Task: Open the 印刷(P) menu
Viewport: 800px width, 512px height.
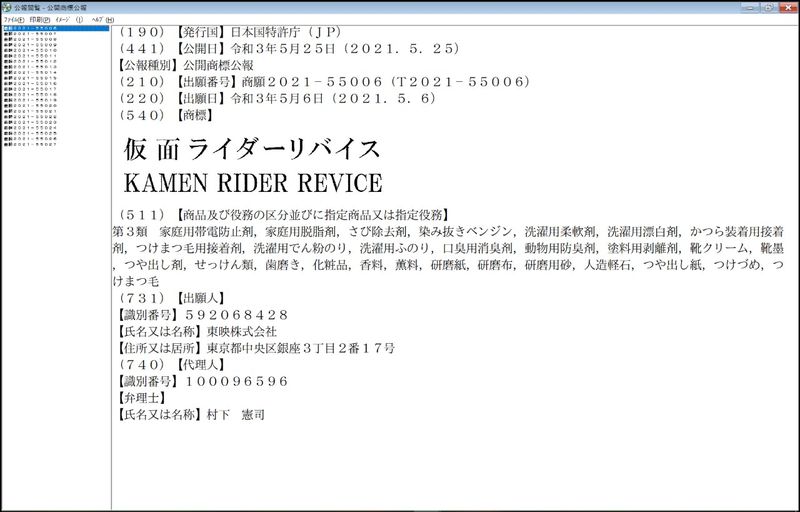Action: (39, 20)
